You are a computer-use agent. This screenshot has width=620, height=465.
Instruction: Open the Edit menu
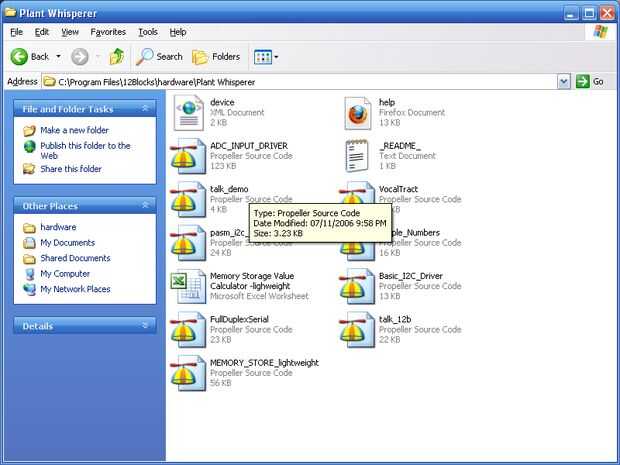click(42, 32)
